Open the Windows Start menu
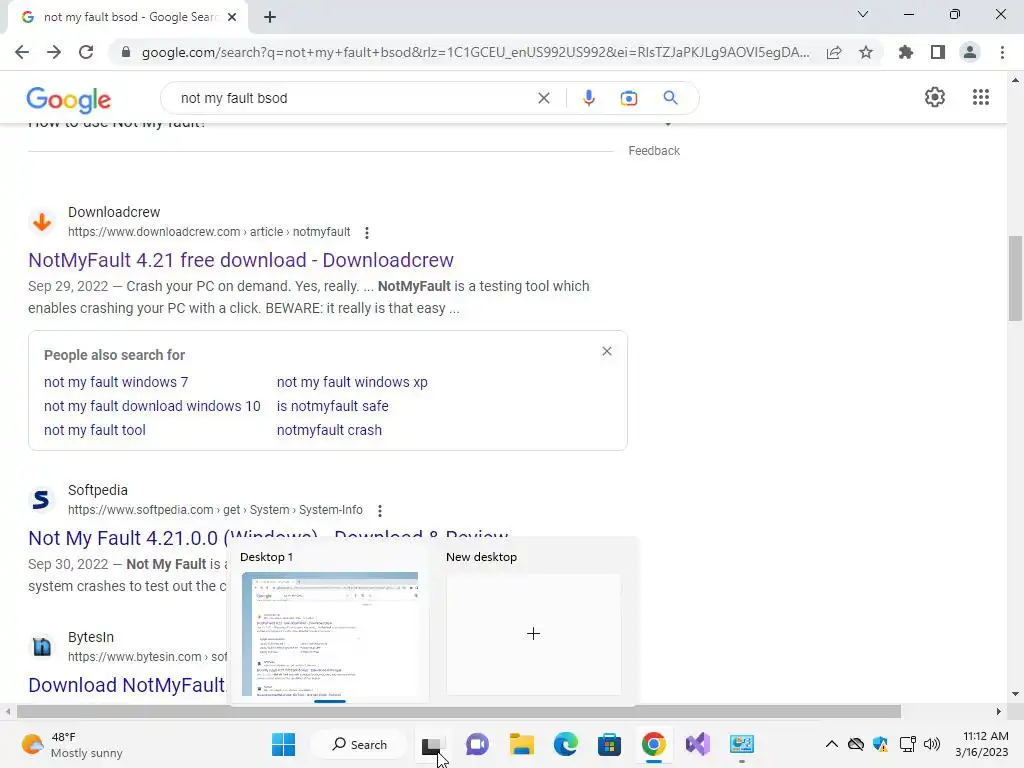Image resolution: width=1024 pixels, height=768 pixels. coord(283,744)
